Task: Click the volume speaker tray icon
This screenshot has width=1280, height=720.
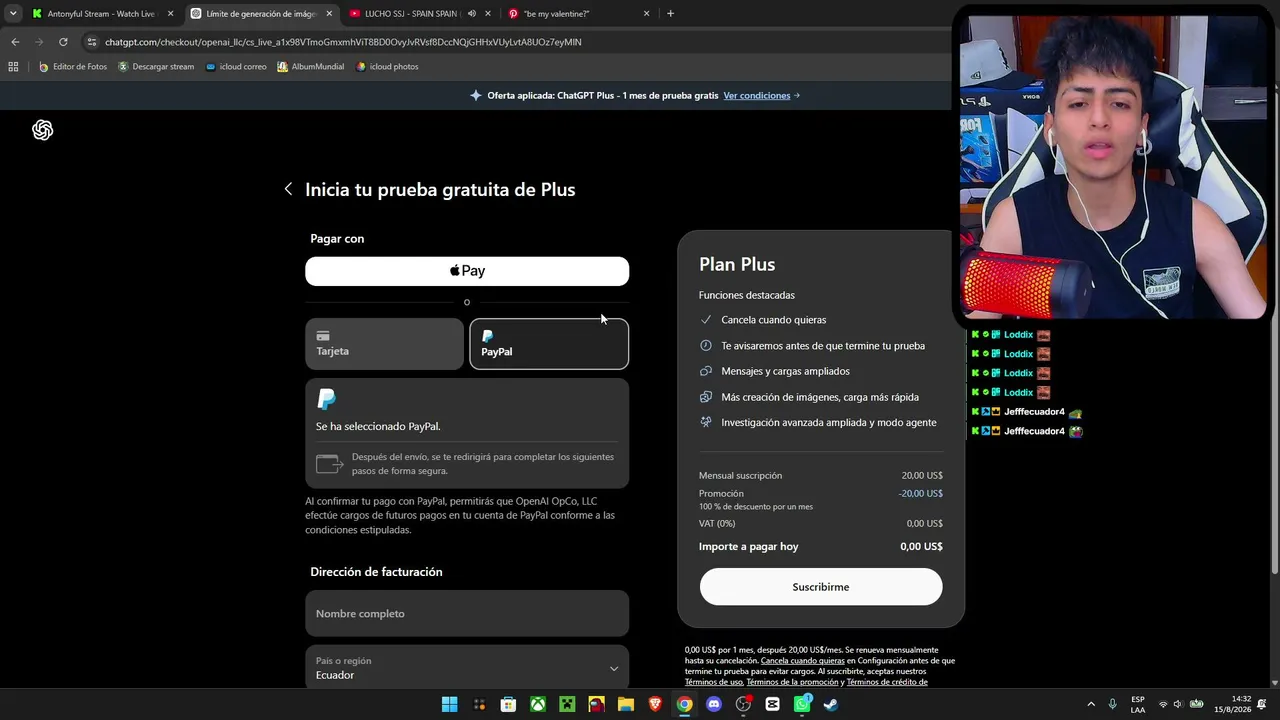Action: click(x=1178, y=704)
